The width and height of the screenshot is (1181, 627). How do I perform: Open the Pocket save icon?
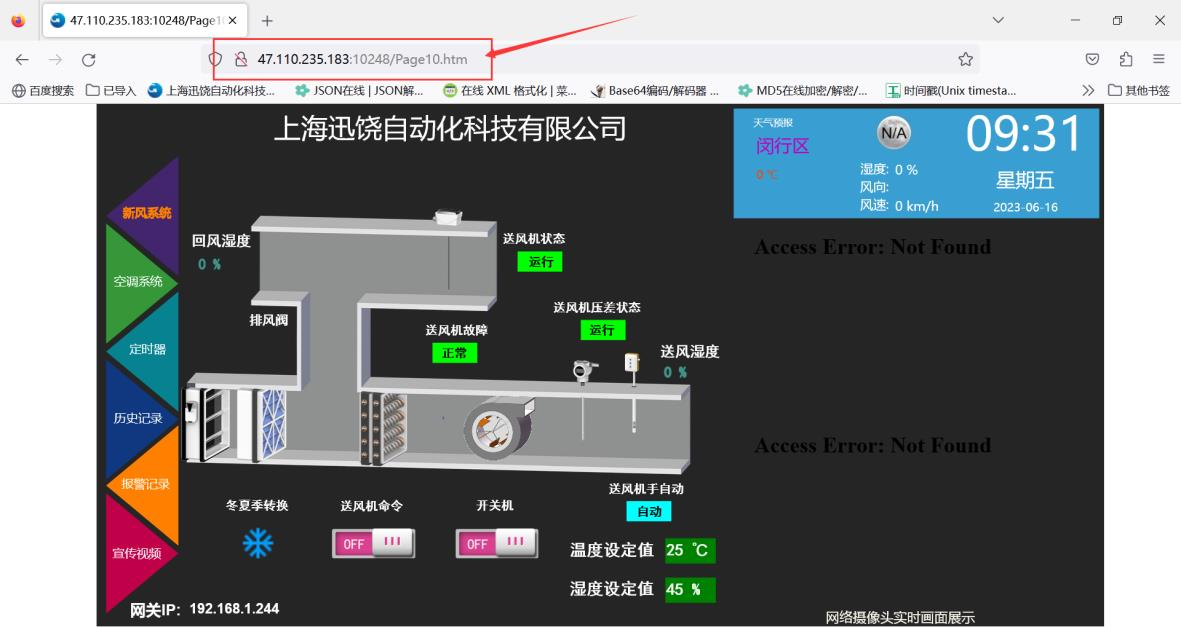click(1092, 59)
